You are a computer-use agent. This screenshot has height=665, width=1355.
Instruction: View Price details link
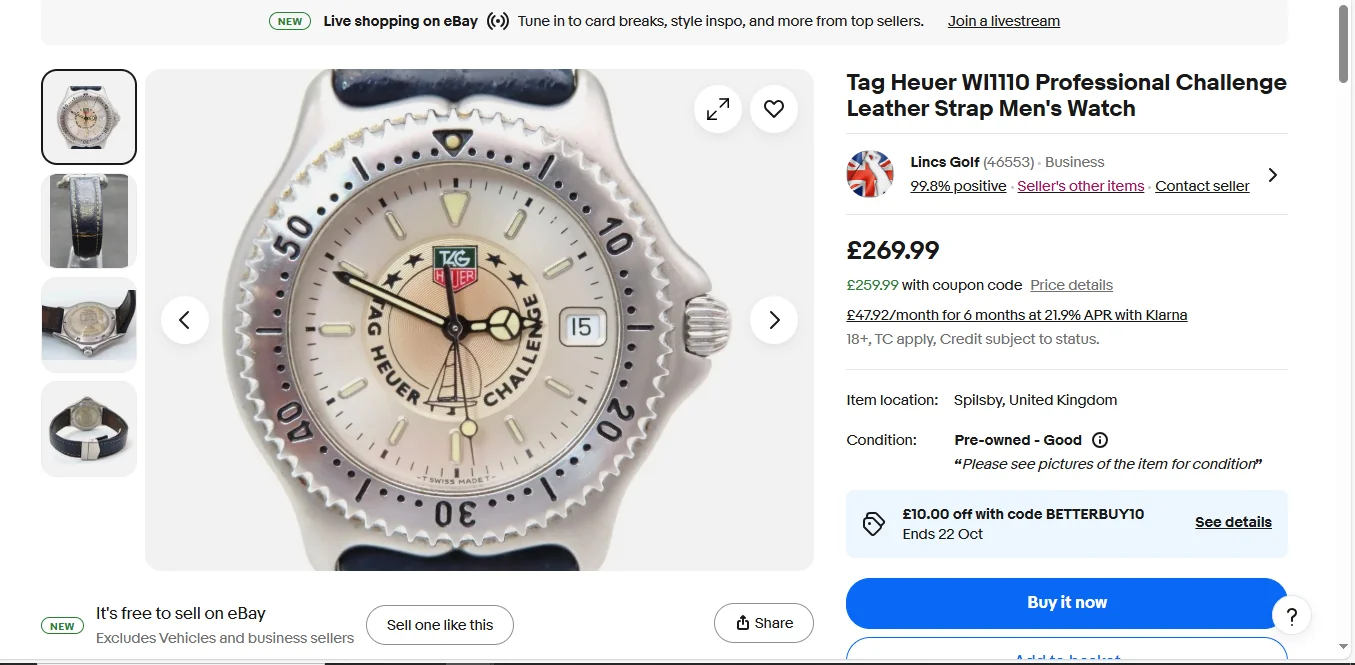tap(1071, 285)
